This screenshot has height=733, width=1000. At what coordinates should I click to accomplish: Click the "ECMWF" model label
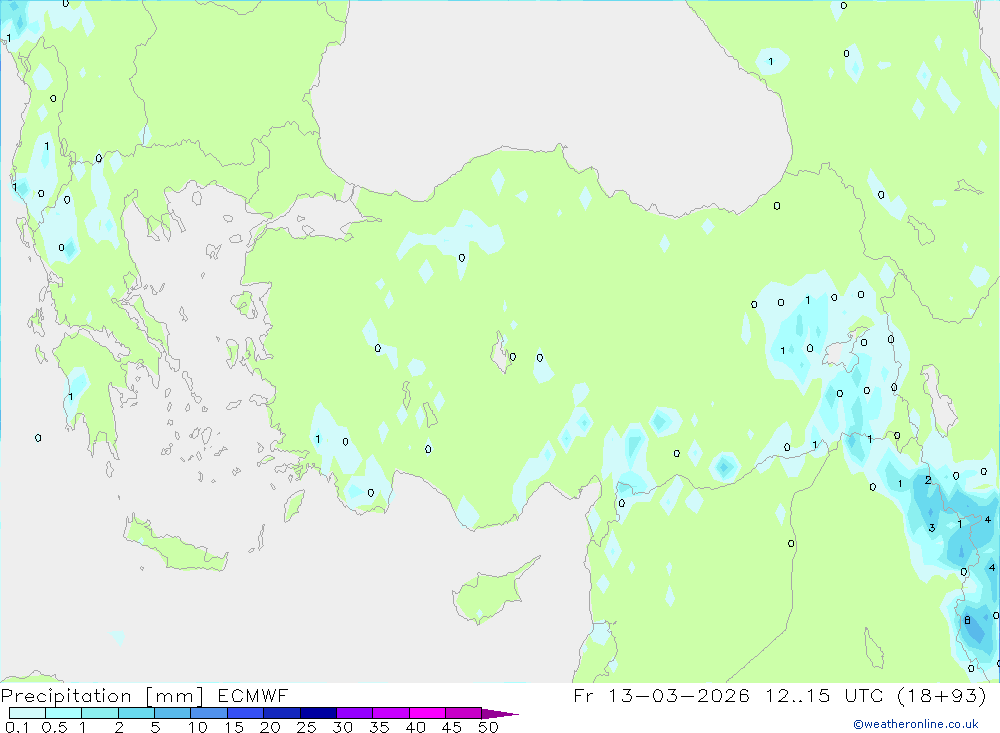pos(253,695)
